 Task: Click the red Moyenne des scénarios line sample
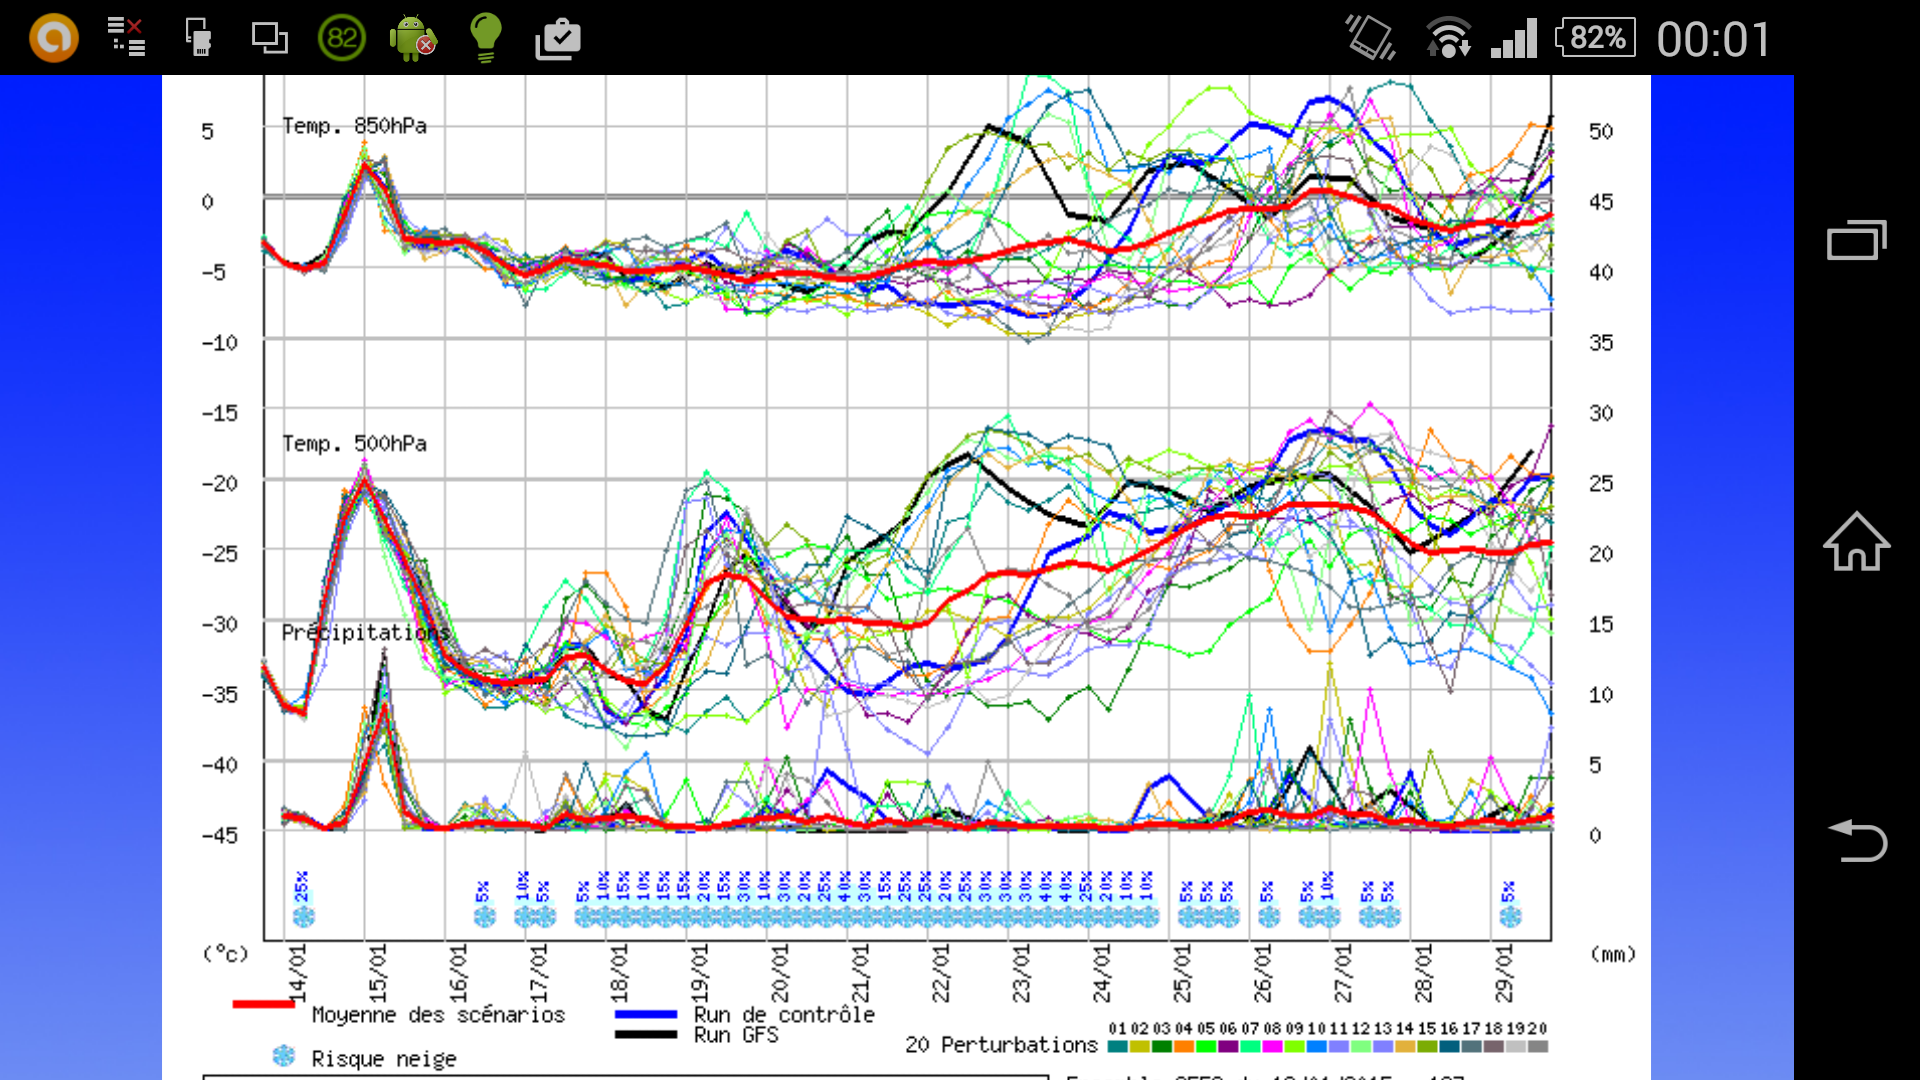263,1003
